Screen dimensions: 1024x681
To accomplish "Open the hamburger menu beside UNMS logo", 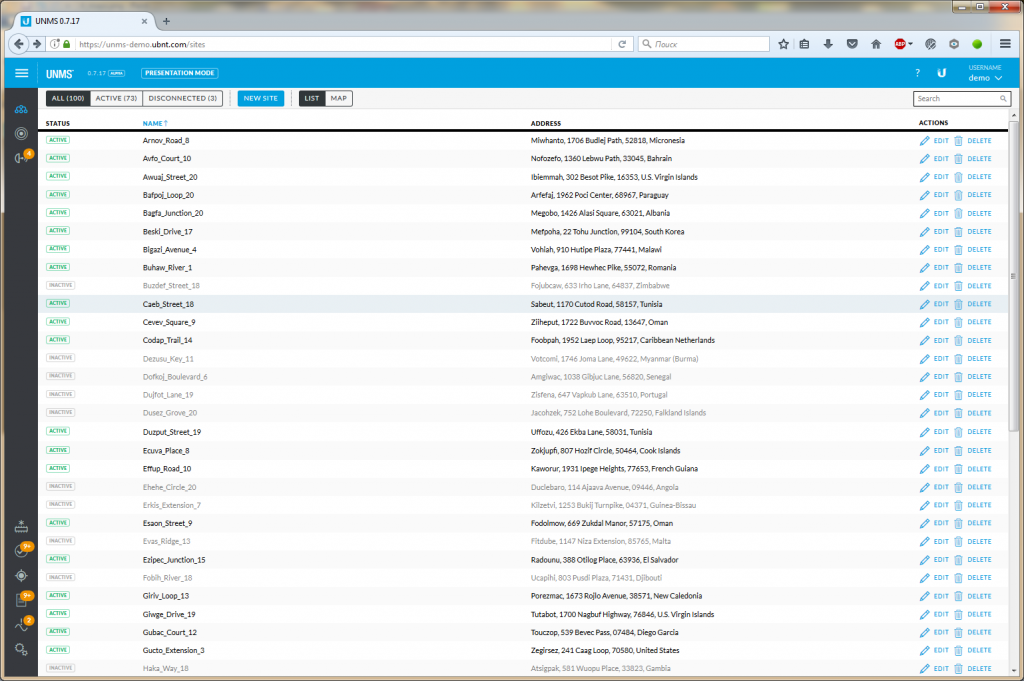I will (x=21, y=73).
